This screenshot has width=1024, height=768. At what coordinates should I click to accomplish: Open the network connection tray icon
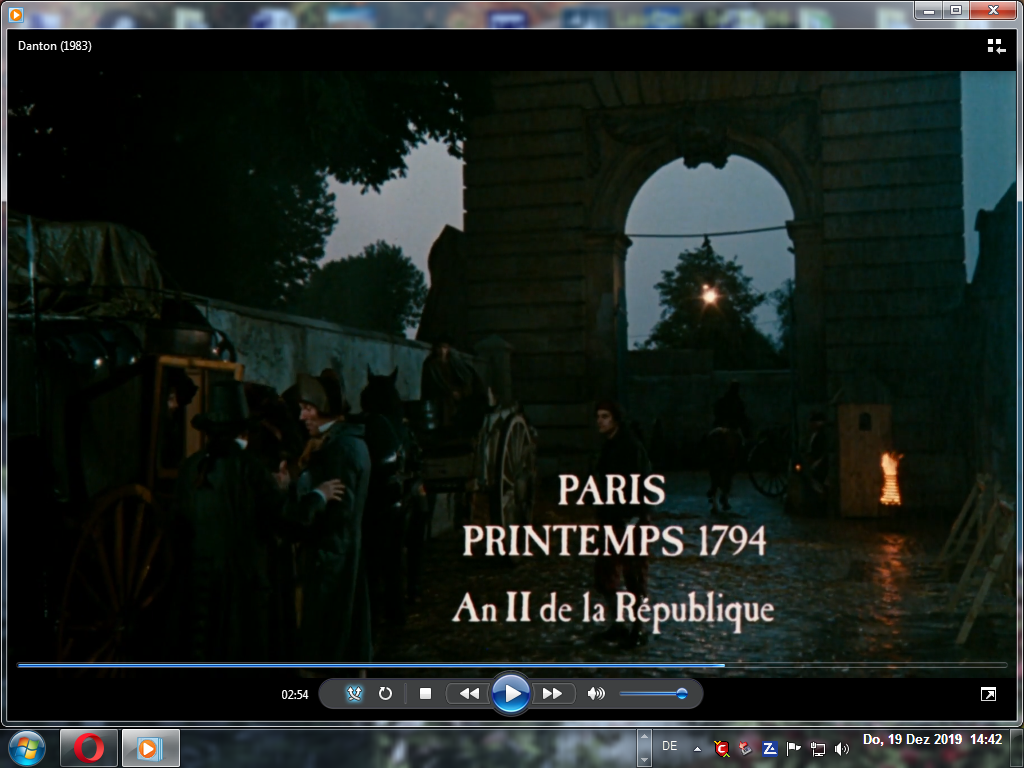coord(817,748)
